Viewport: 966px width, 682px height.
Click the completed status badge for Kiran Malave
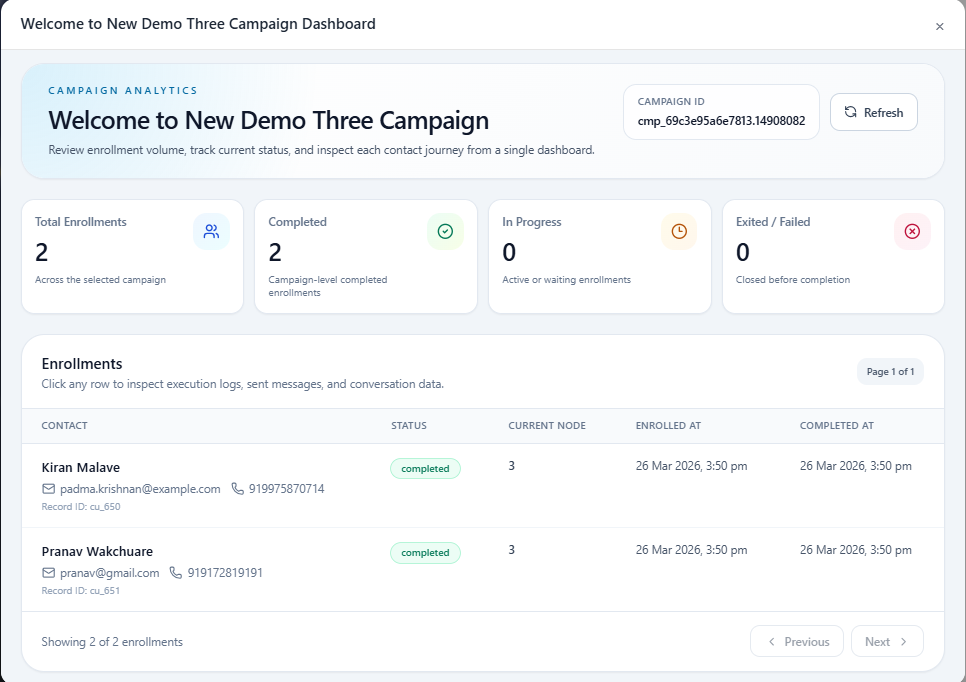(425, 469)
